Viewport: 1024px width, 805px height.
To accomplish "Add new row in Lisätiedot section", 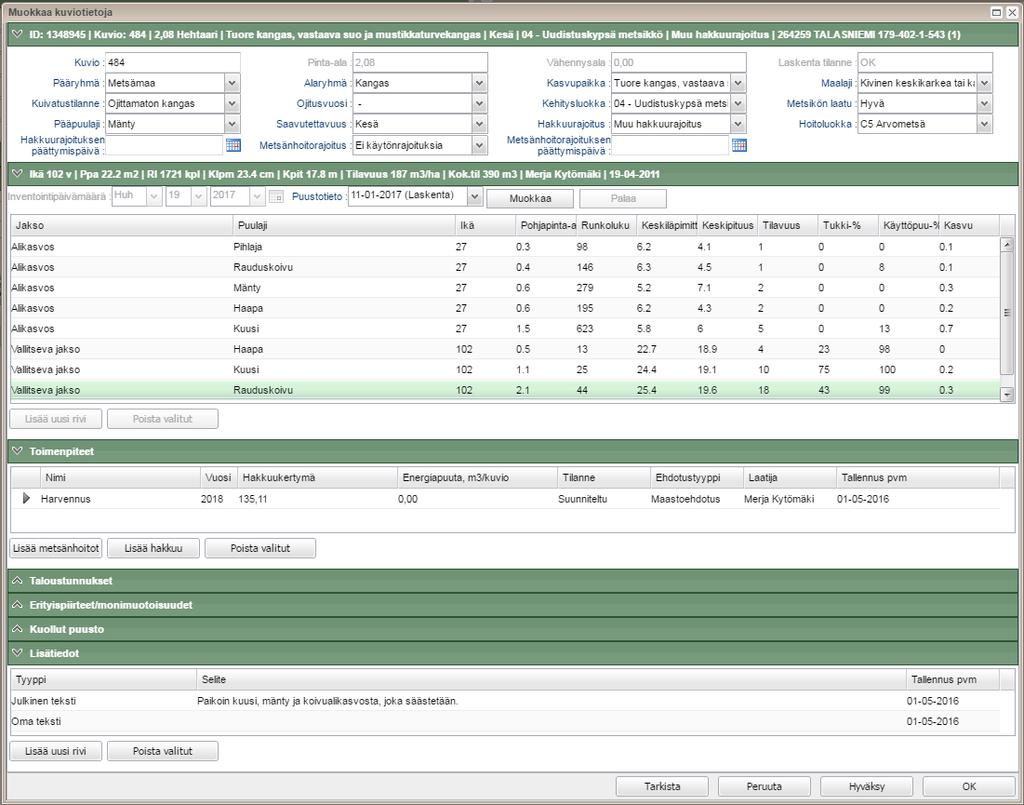I will 56,751.
